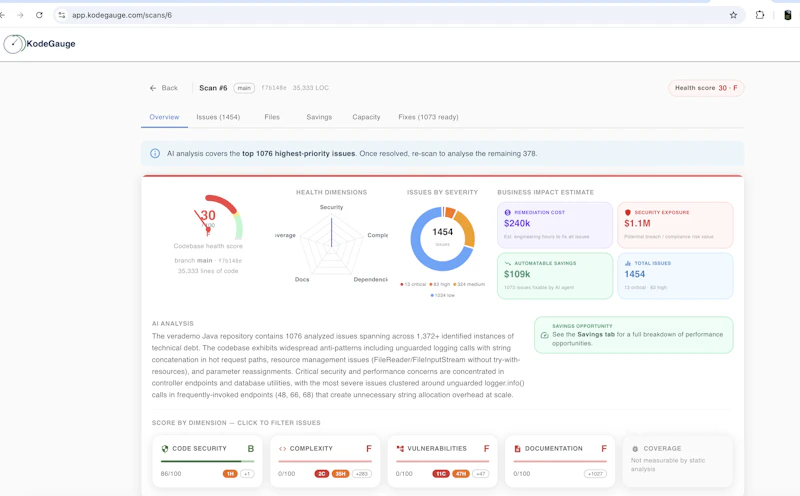Switch to the Files tab
Screen dimensions: 800x496
[x=272, y=117]
